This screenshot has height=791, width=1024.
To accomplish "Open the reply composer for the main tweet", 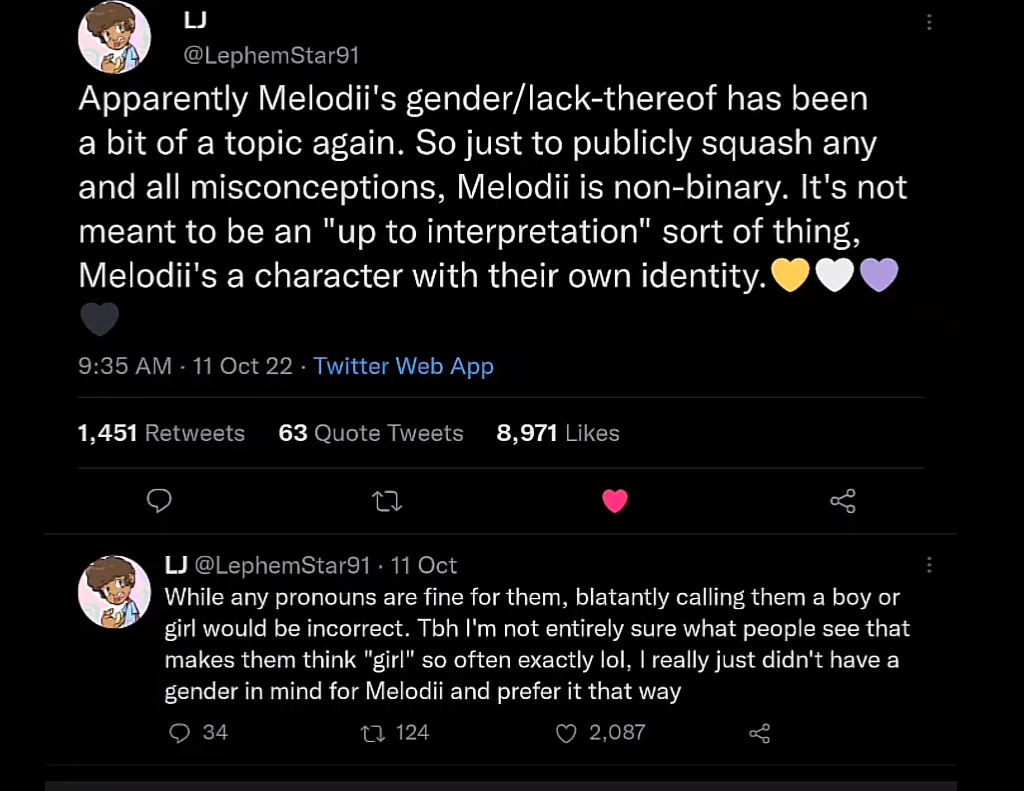I will click(x=159, y=501).
